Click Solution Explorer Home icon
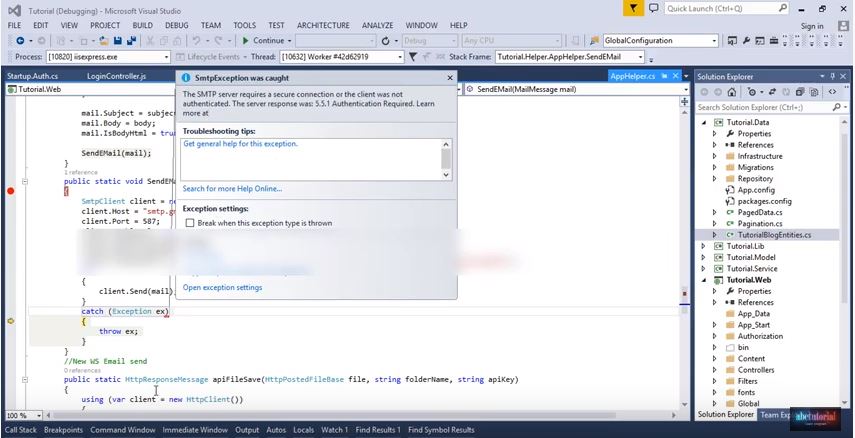Screen dimensions: 855x438 tap(732, 92)
